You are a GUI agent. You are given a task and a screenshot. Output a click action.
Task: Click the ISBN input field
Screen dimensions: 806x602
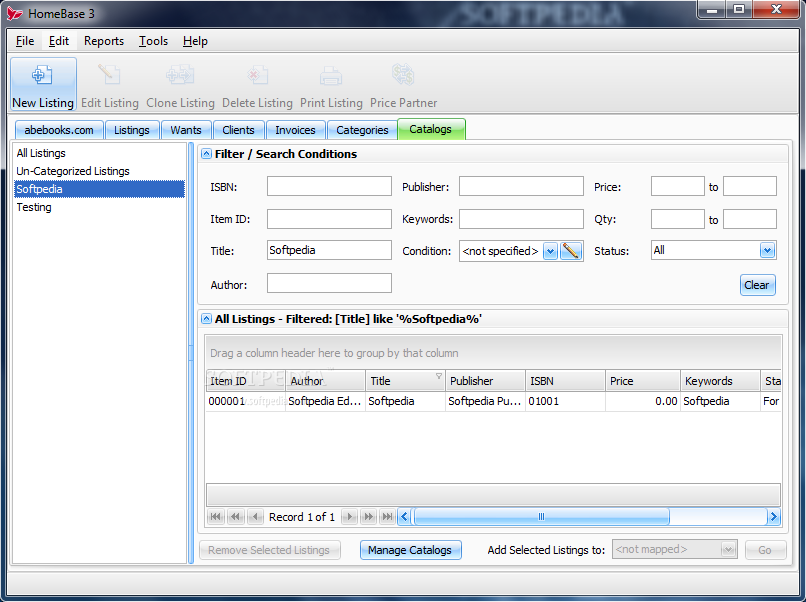click(x=329, y=186)
